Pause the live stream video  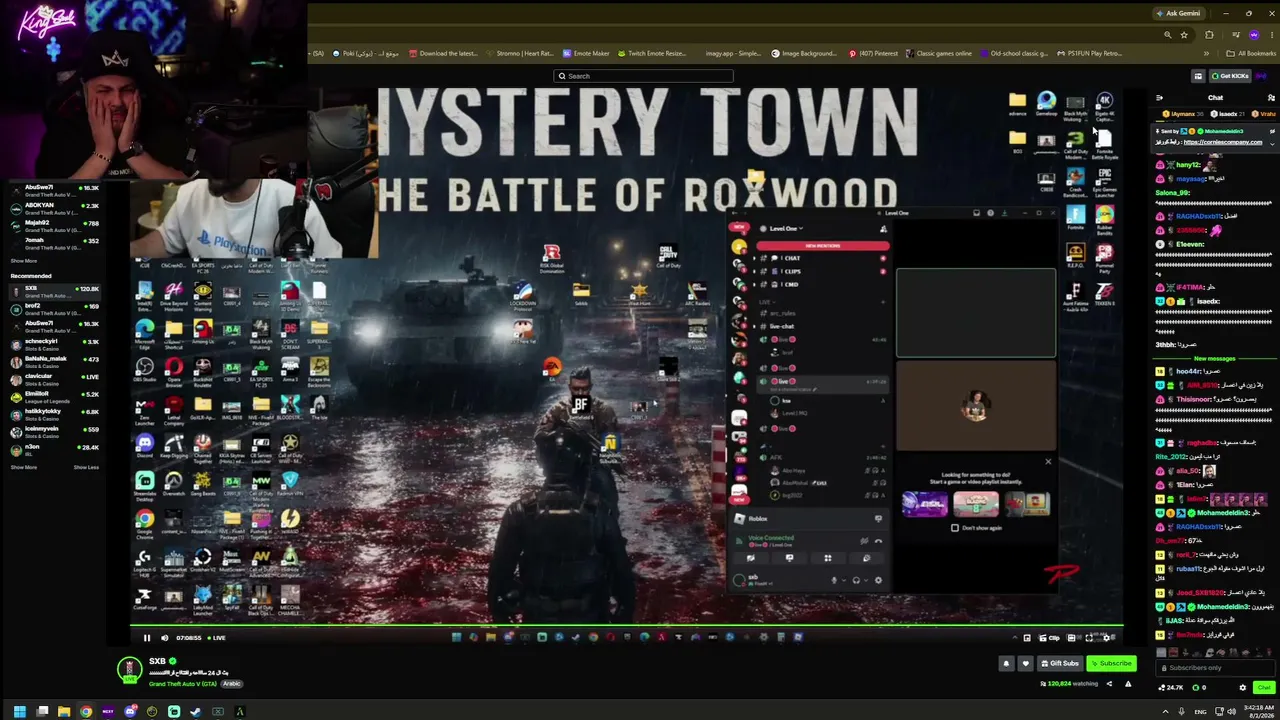pos(146,638)
